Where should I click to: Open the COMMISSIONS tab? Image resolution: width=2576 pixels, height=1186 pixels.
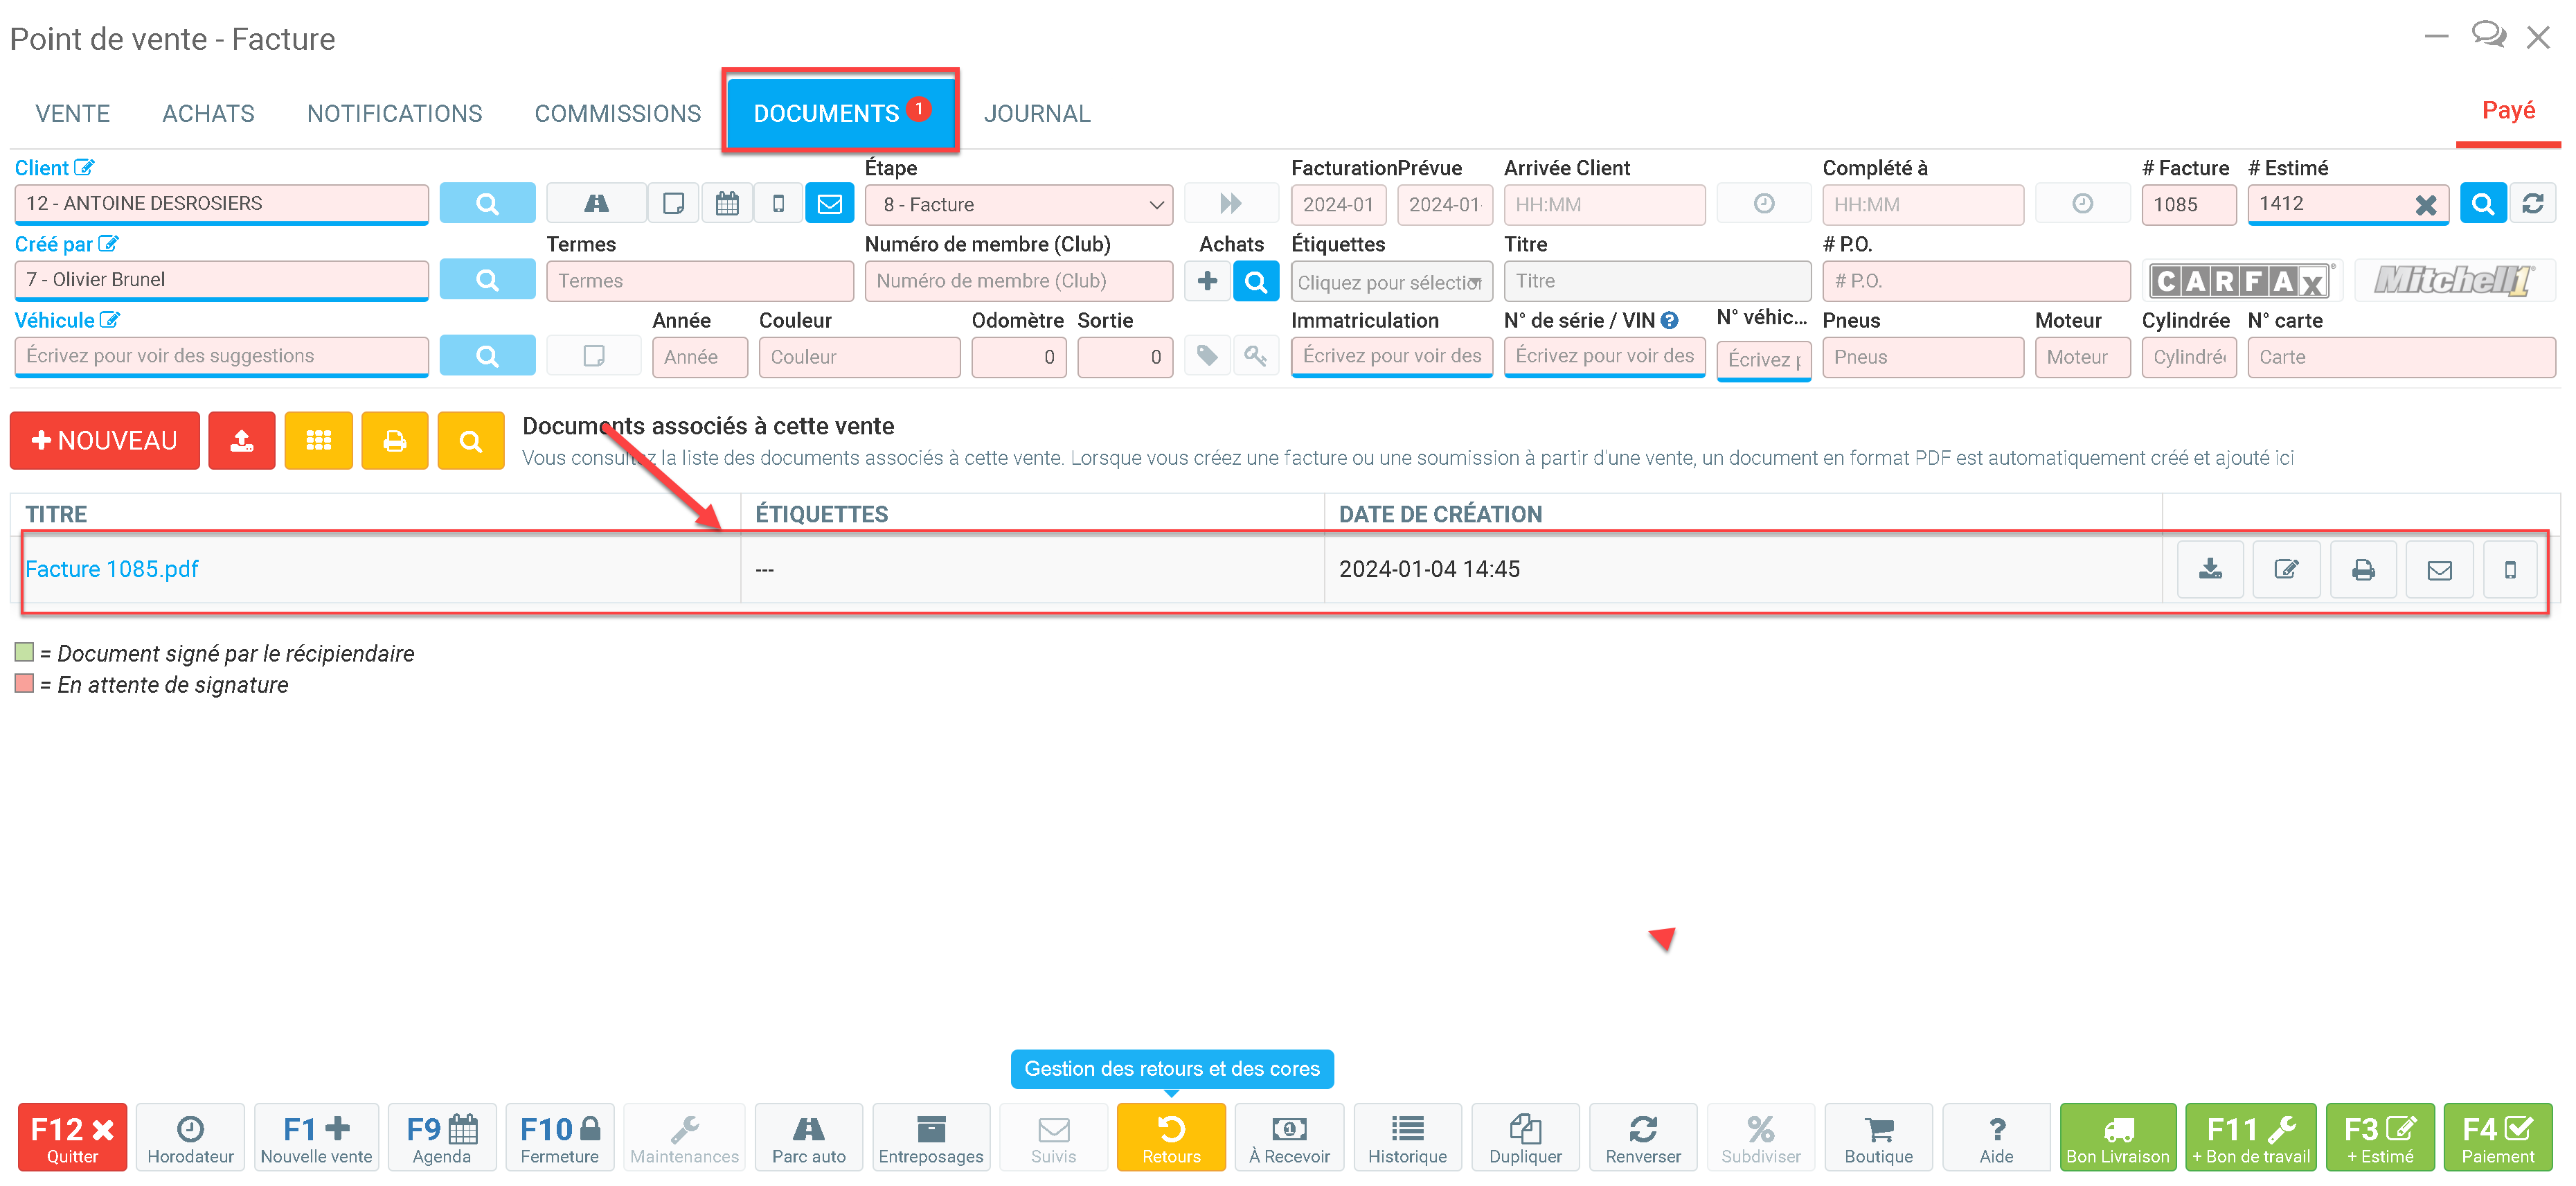tap(617, 114)
